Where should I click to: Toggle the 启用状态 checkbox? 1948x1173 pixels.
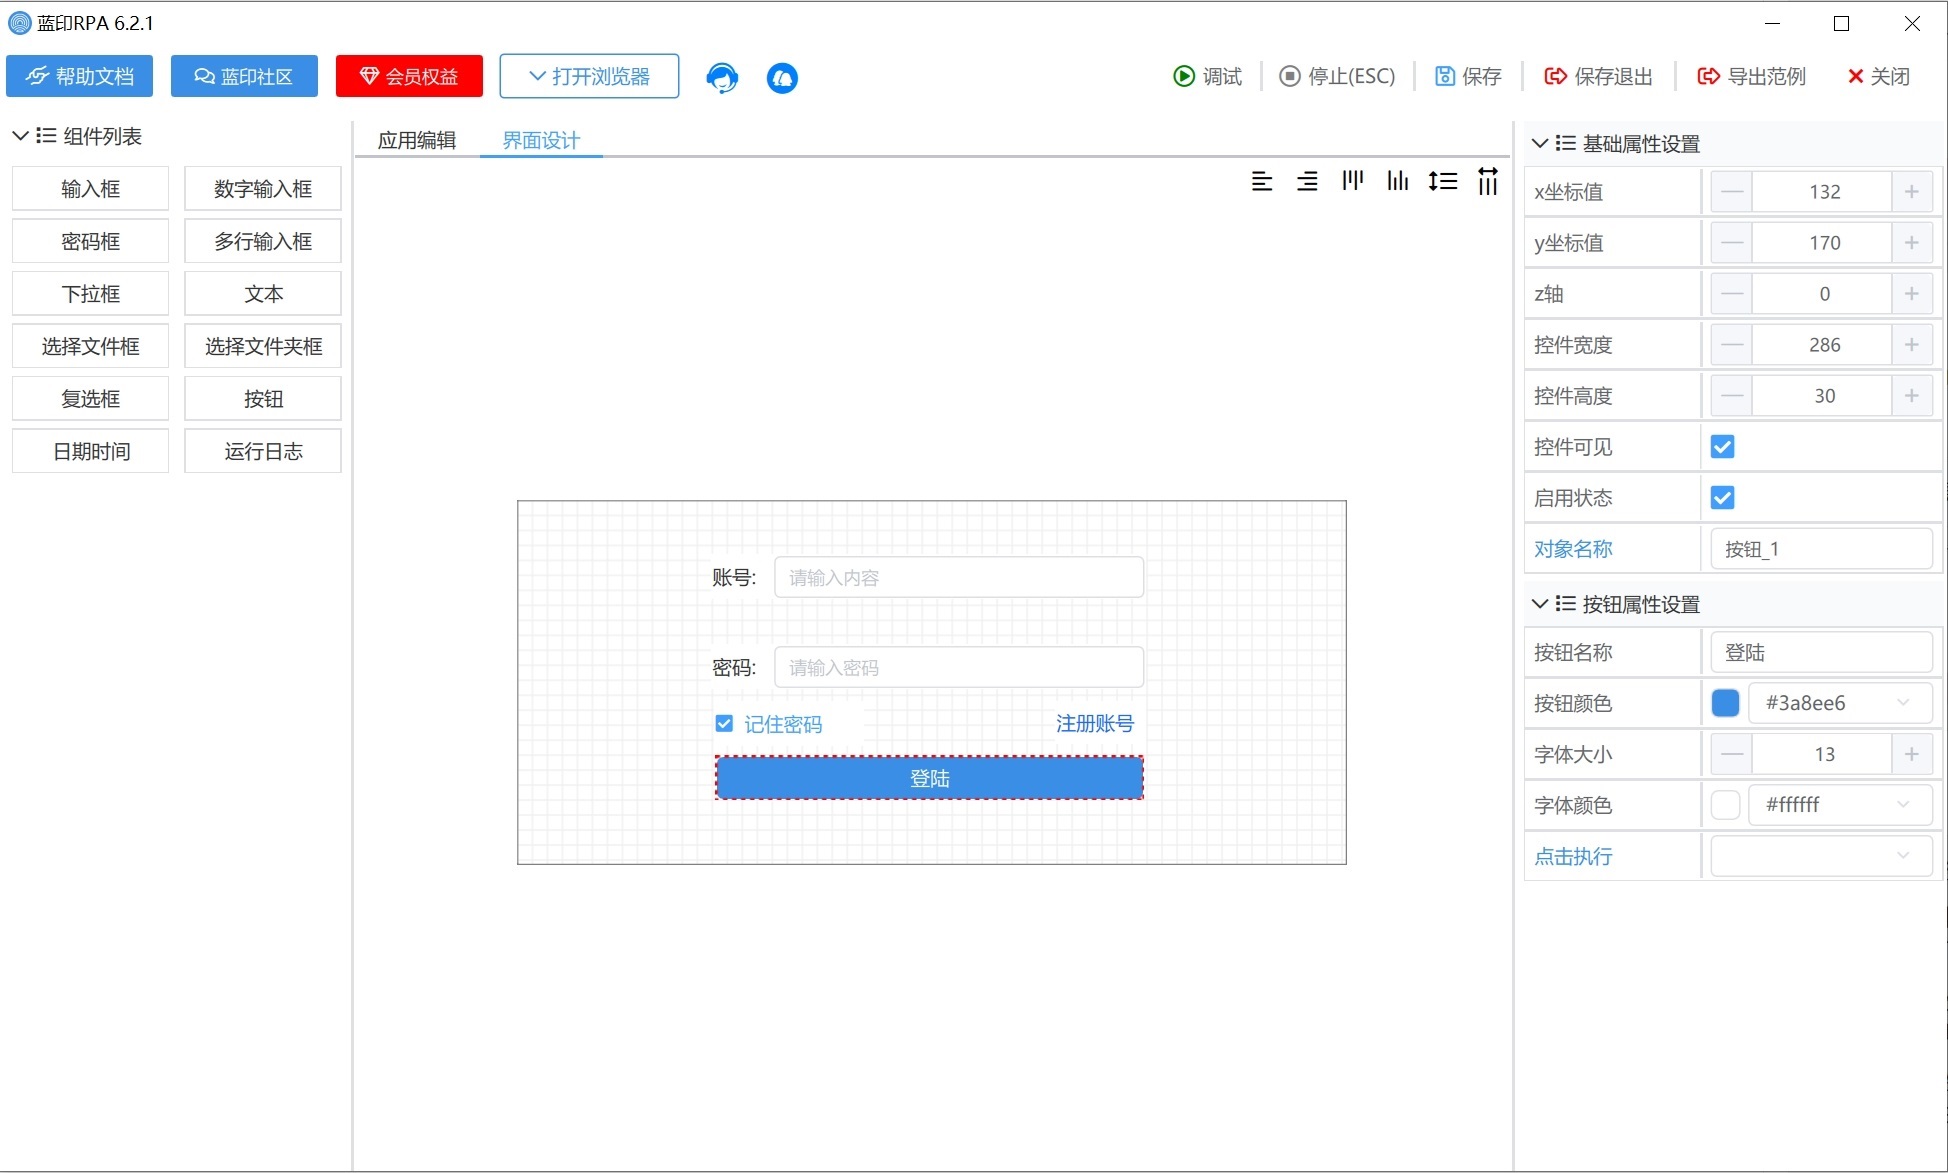(1722, 497)
